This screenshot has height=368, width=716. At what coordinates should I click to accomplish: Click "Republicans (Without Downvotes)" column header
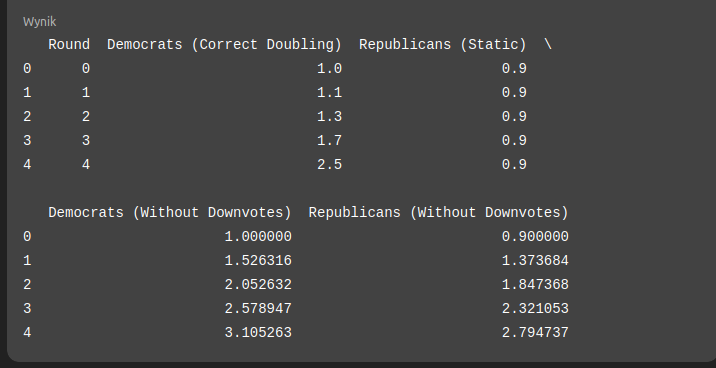pos(438,213)
